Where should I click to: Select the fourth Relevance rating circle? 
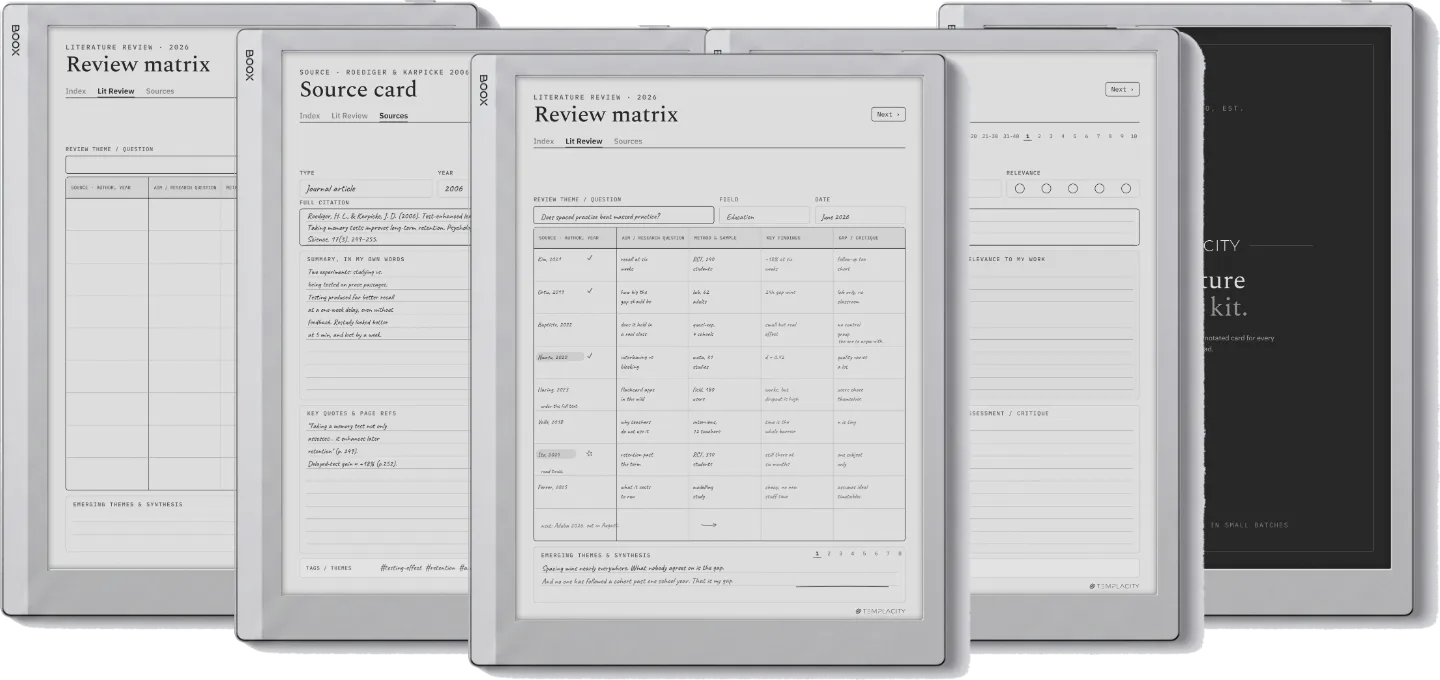point(1099,188)
